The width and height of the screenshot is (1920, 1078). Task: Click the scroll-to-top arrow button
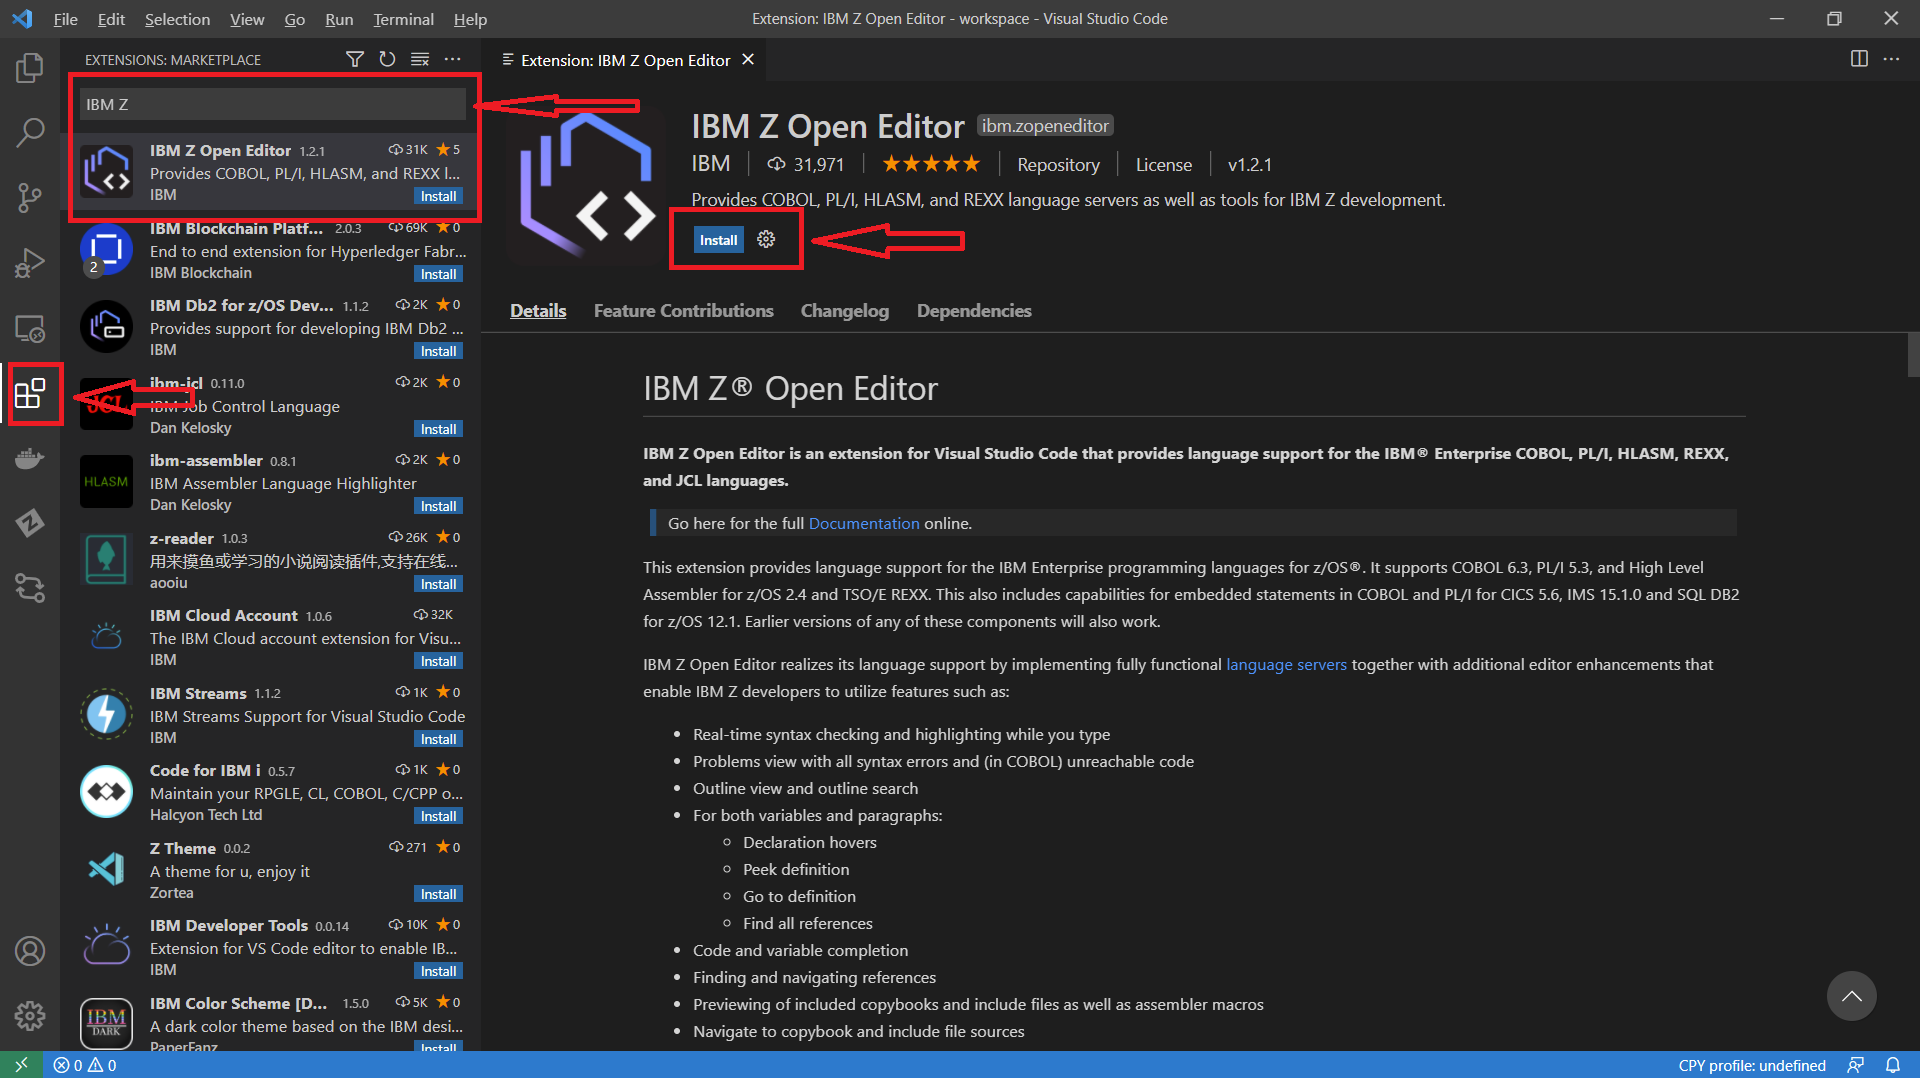tap(1851, 996)
